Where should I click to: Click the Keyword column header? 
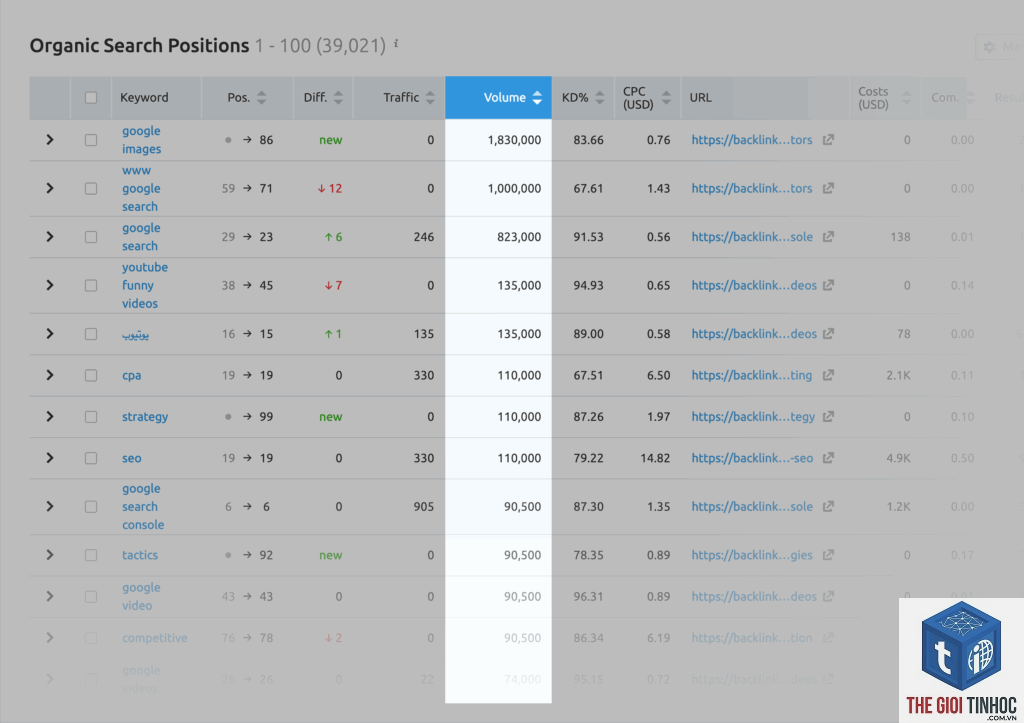click(x=144, y=97)
